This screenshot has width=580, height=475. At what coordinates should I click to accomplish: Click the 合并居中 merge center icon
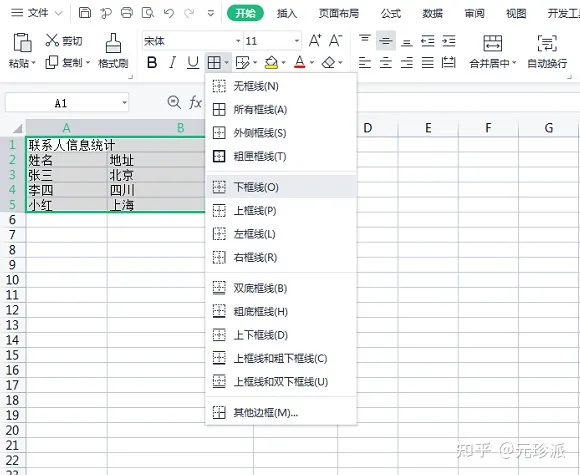pos(493,51)
